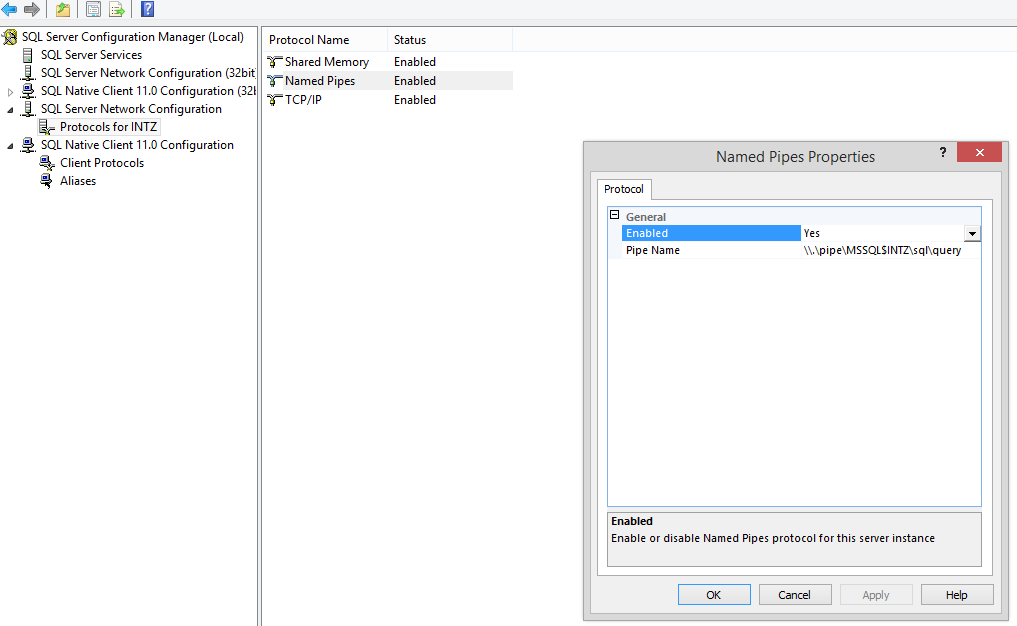Click the Client Protocols icon
The width and height of the screenshot is (1017, 626).
[47, 163]
